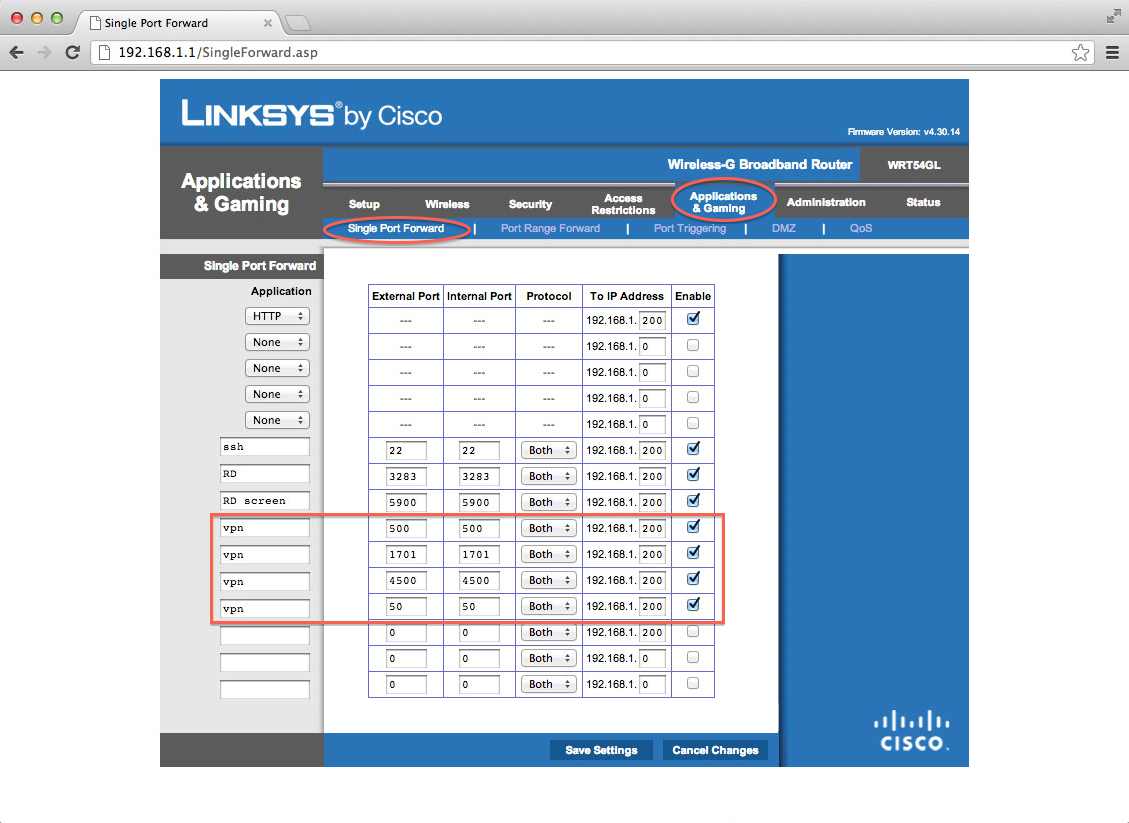Image resolution: width=1129 pixels, height=823 pixels.
Task: Click internal port field containing 1701
Action: pos(479,554)
